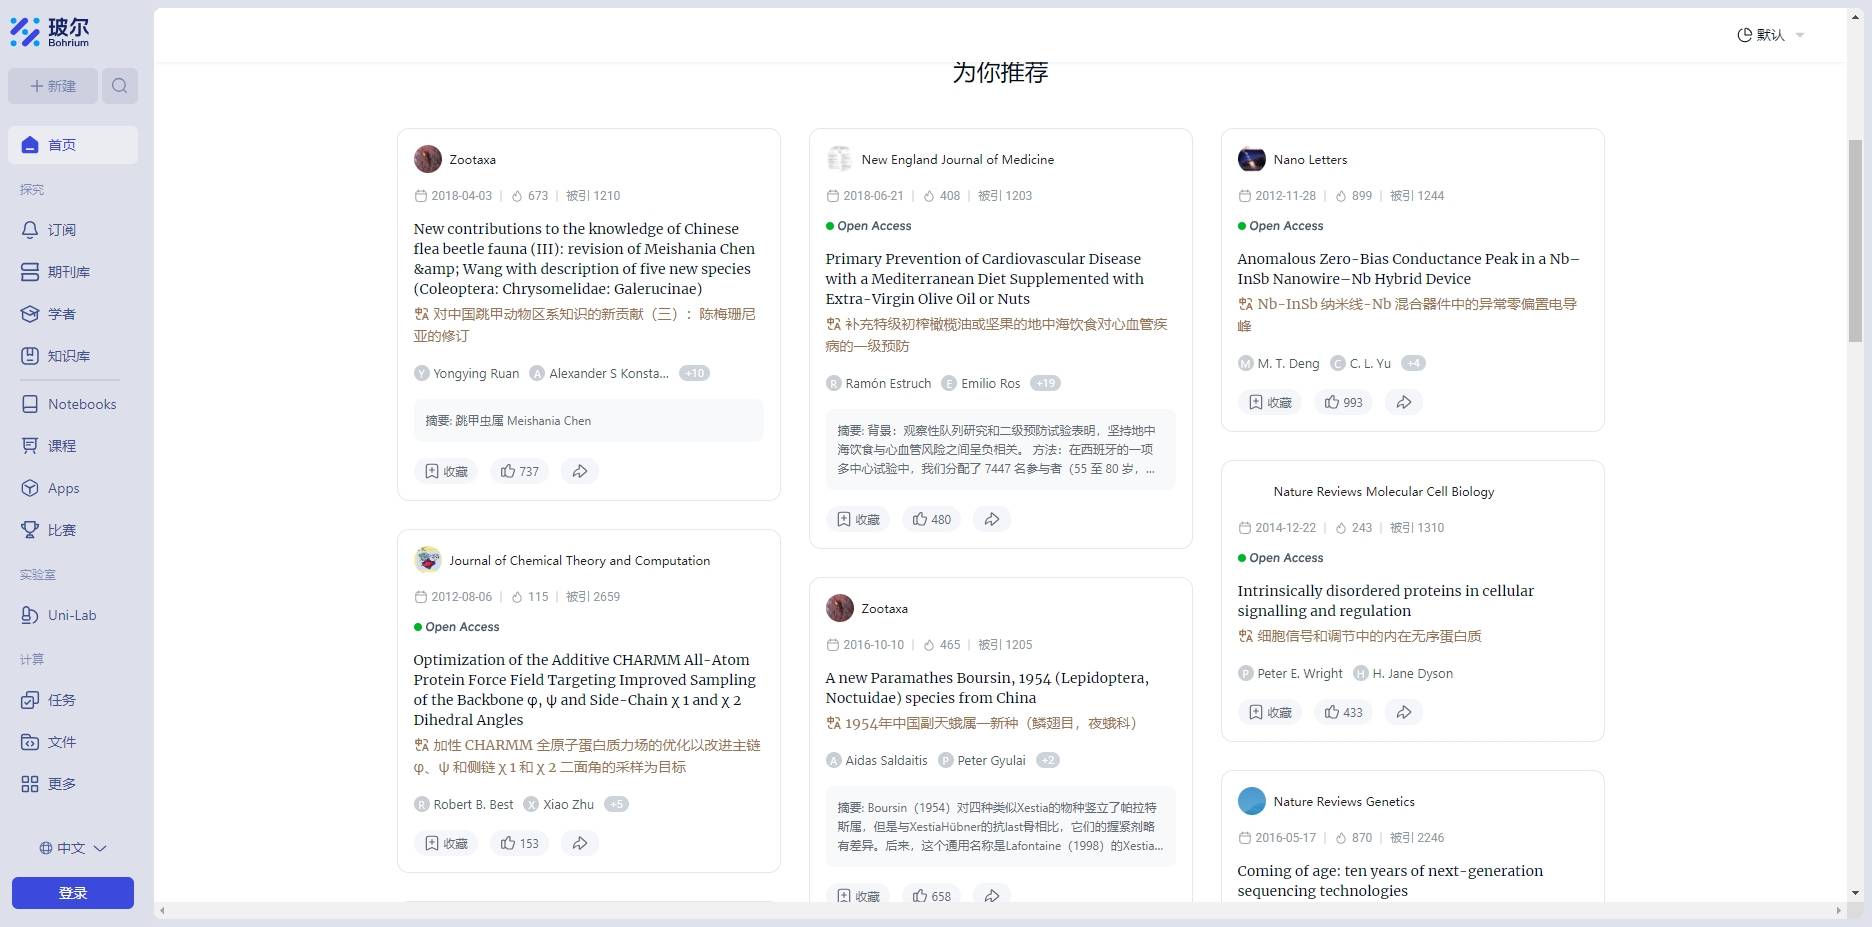Open Intrinsically disordered proteins article title
This screenshot has height=927, width=1872.
1385,601
